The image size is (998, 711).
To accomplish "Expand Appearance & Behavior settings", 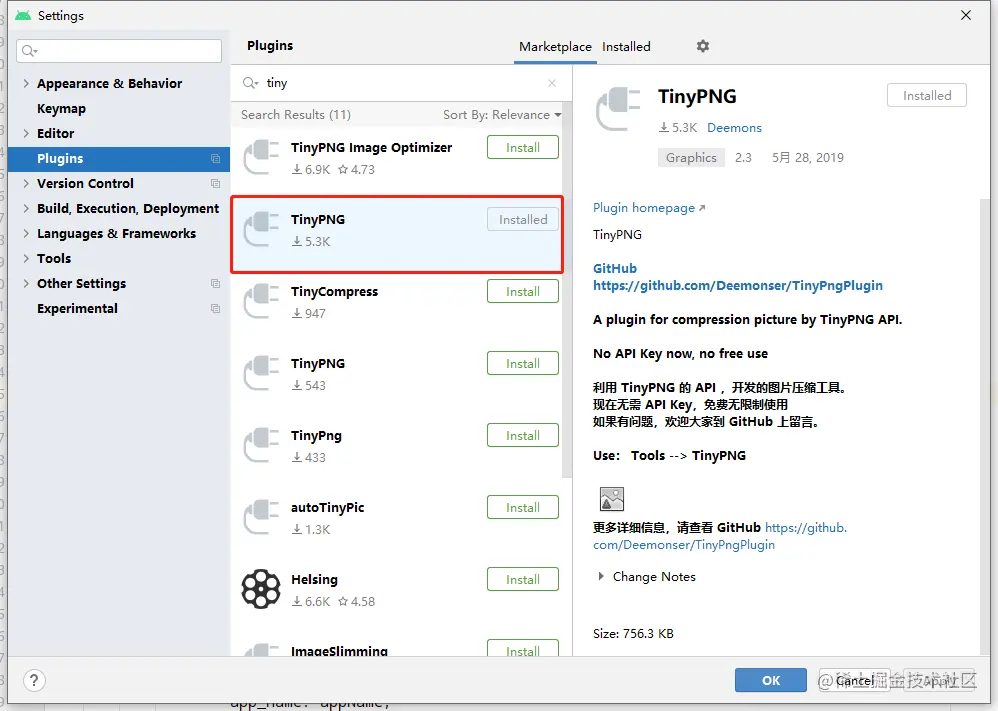I will 26,83.
